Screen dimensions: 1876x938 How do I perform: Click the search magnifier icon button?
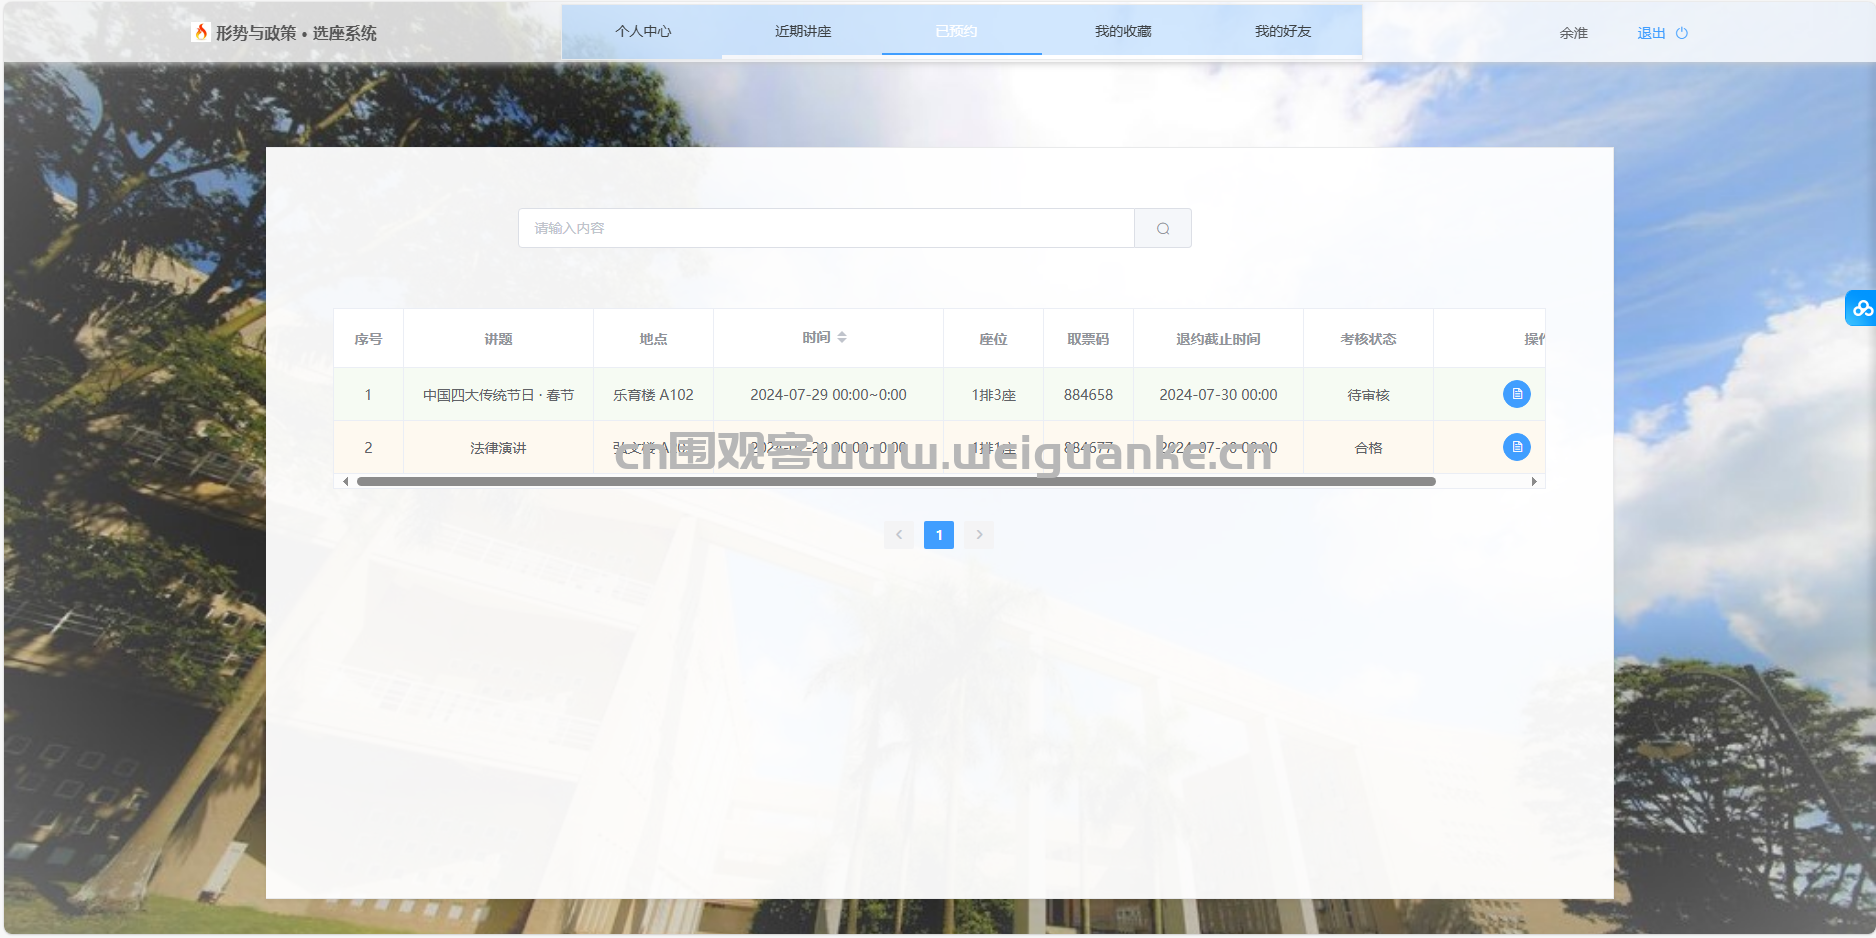[1162, 228]
